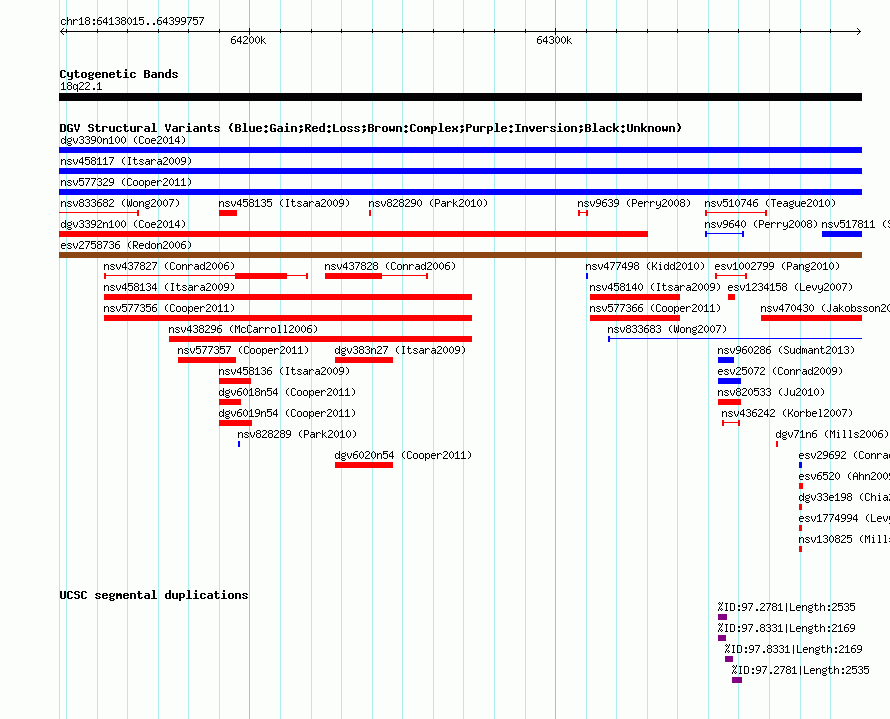Image resolution: width=890 pixels, height=719 pixels.
Task: Click the 64200k ruler tick label
Action: [248, 40]
